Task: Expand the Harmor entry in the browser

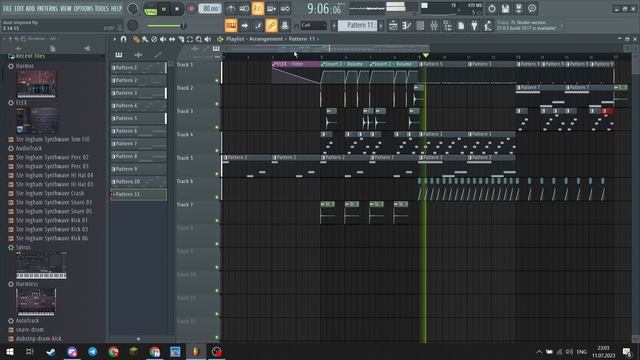Action: 25,66
